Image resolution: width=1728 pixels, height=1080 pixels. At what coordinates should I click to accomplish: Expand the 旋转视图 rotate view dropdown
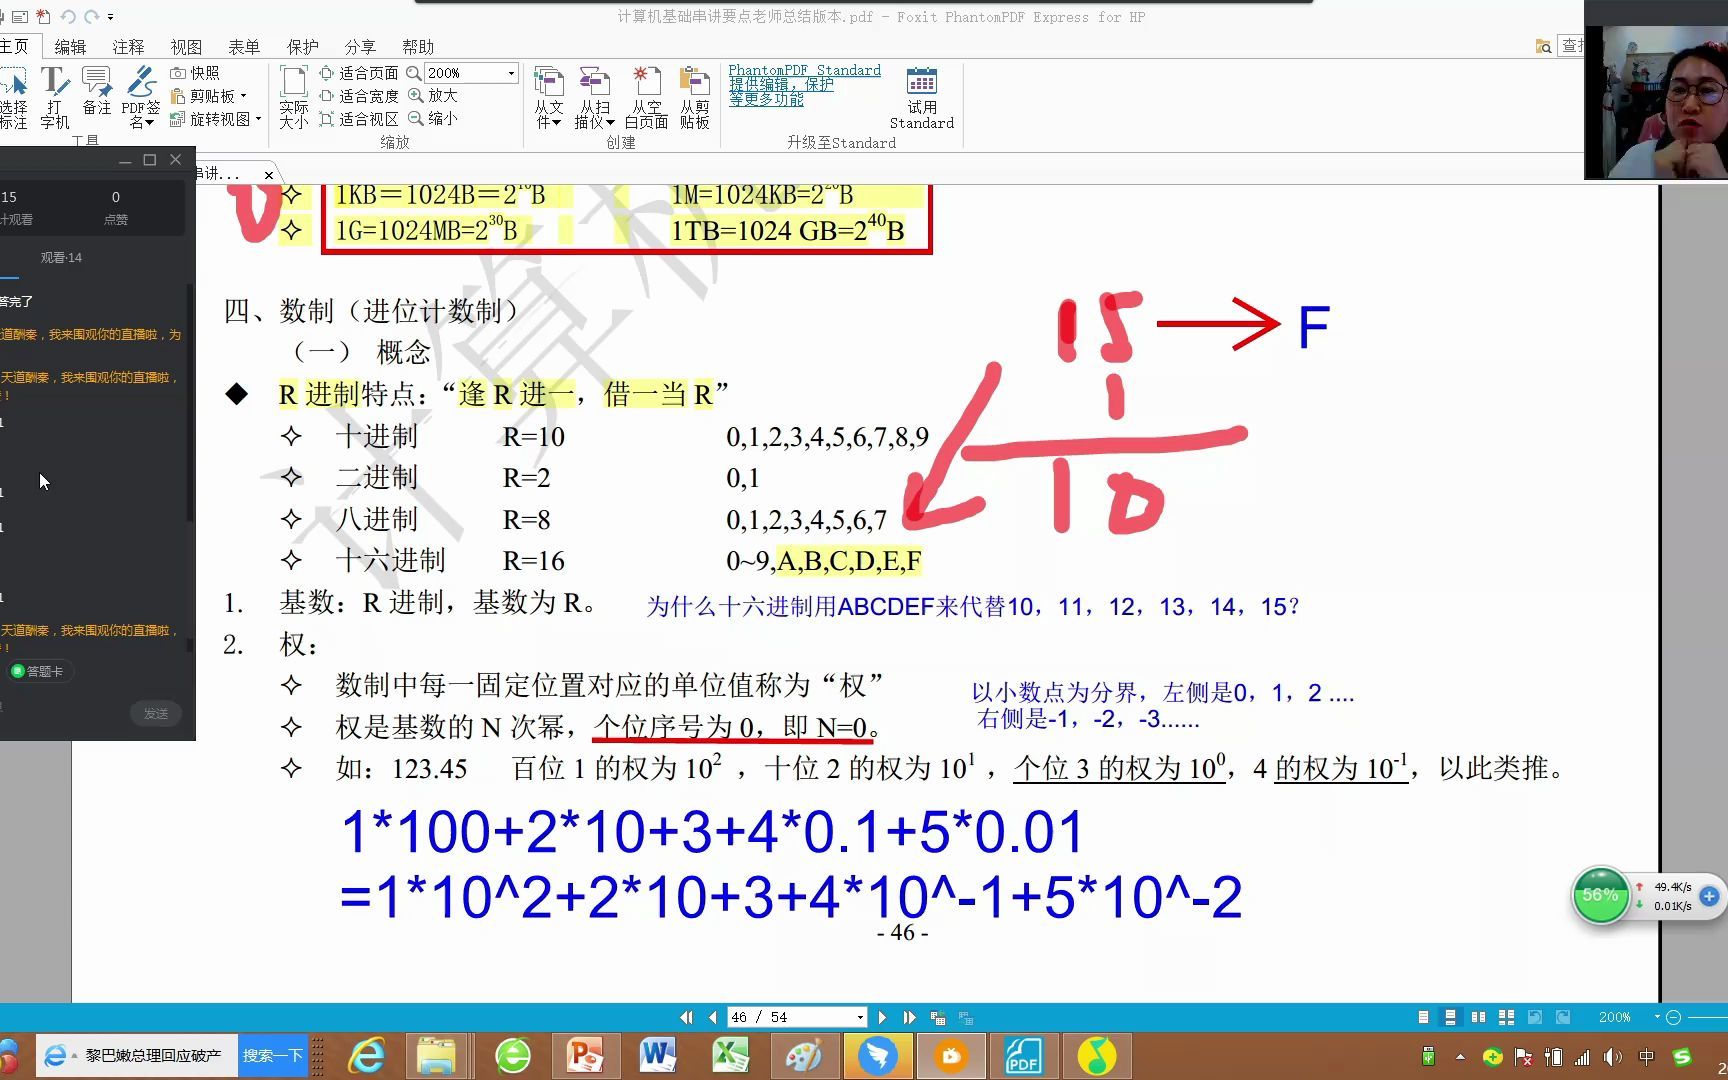coord(216,119)
